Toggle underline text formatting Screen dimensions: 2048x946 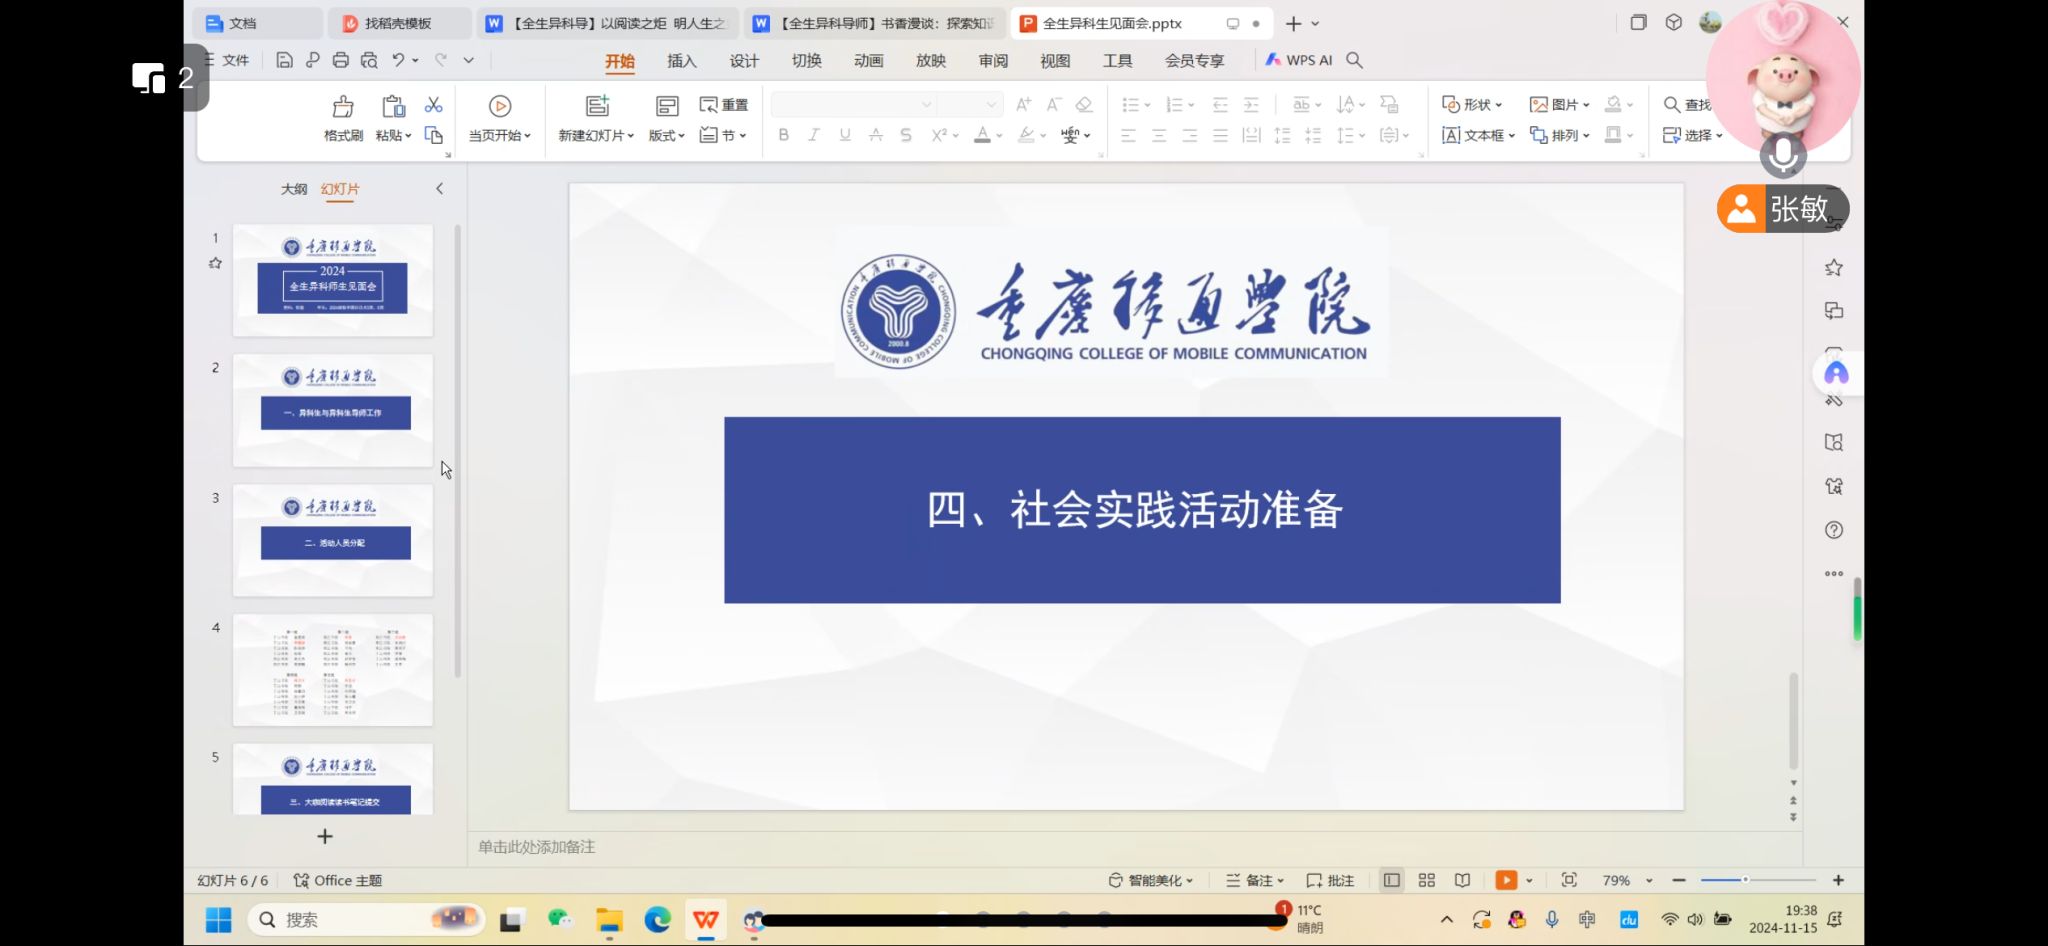(845, 135)
